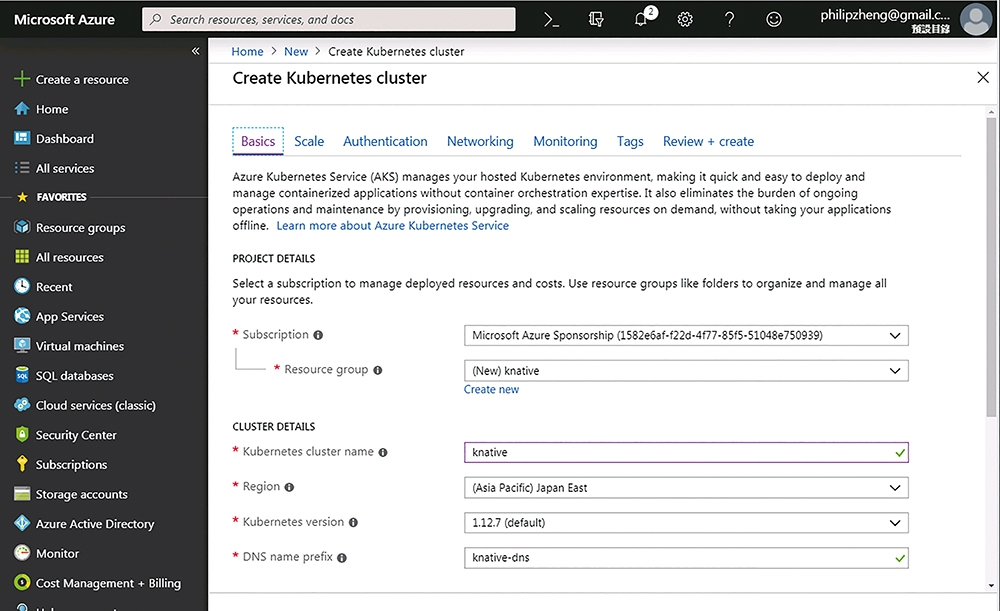Click the All resources grid icon

point(22,257)
